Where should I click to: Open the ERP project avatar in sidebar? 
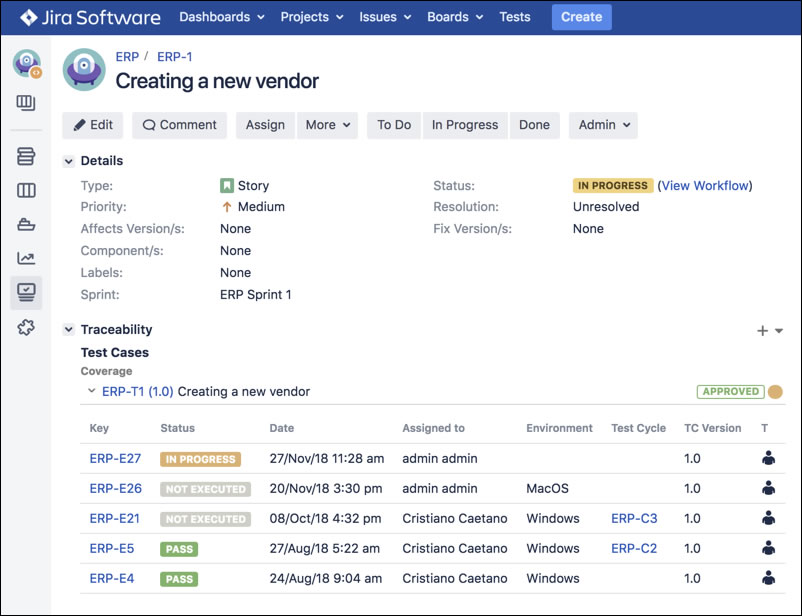pos(27,63)
